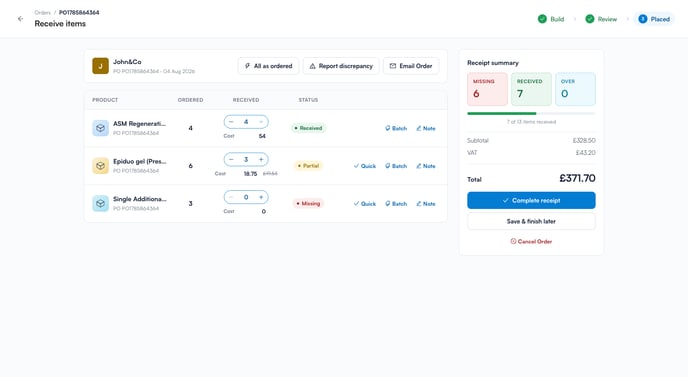The height and width of the screenshot is (377, 688).
Task: Click the ORDERED column header
Action: click(190, 100)
